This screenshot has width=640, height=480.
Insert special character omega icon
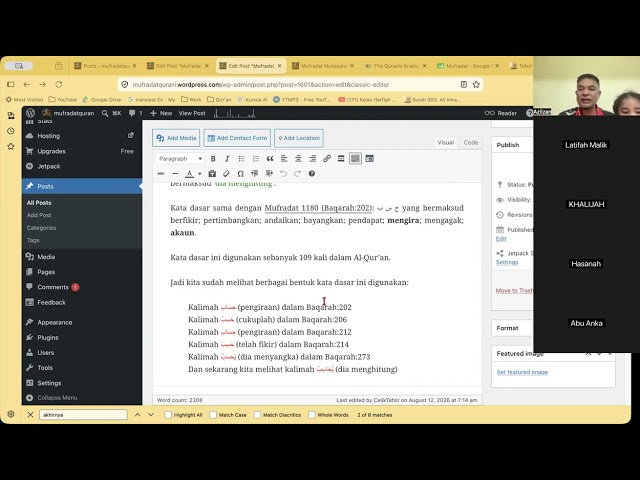(240, 173)
